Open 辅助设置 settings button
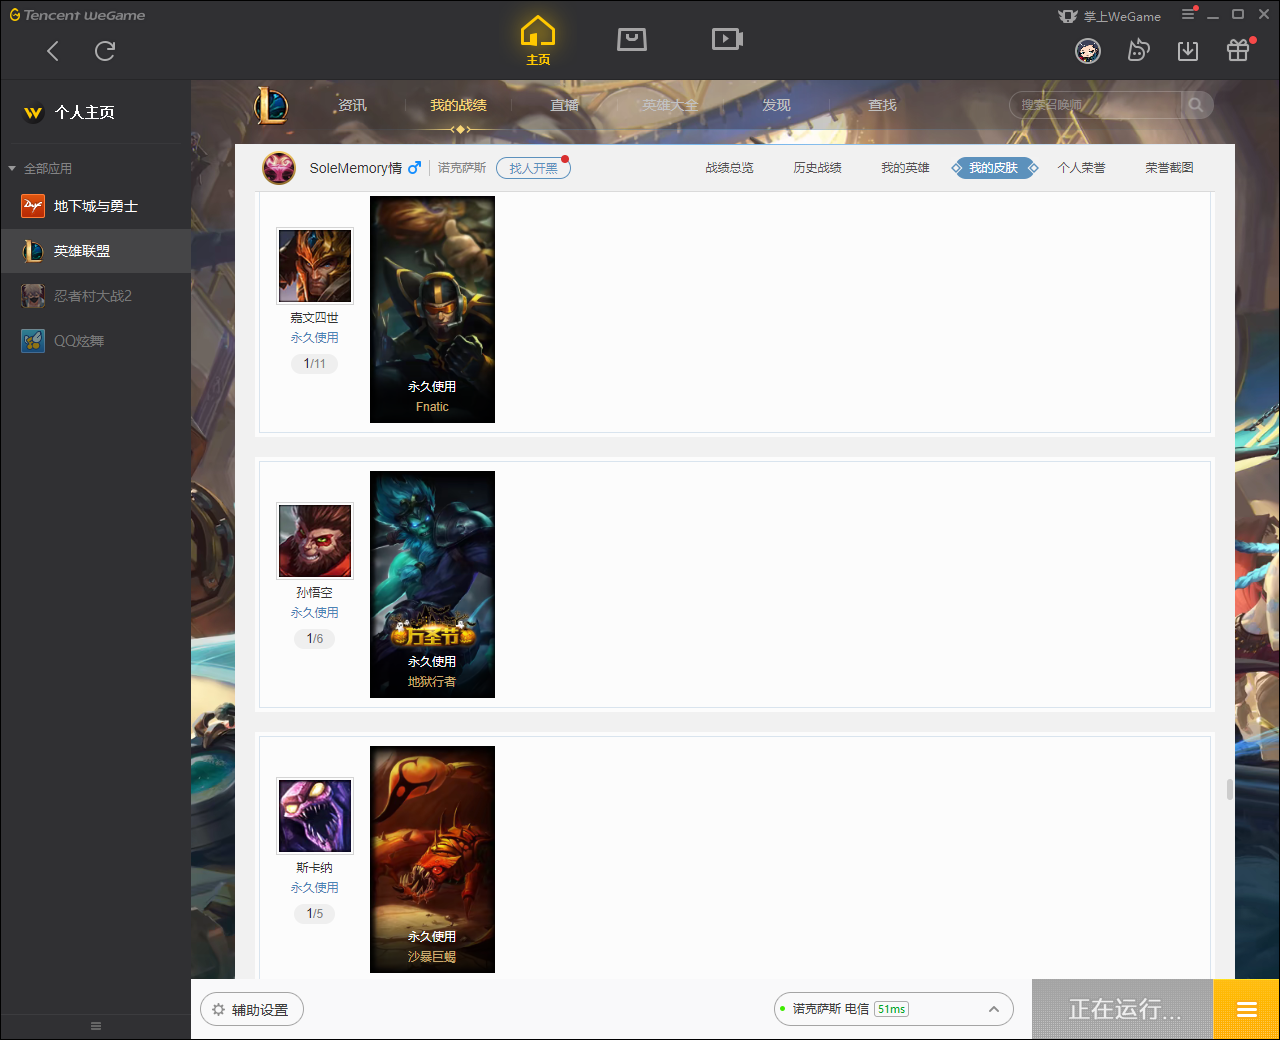 tap(252, 1010)
